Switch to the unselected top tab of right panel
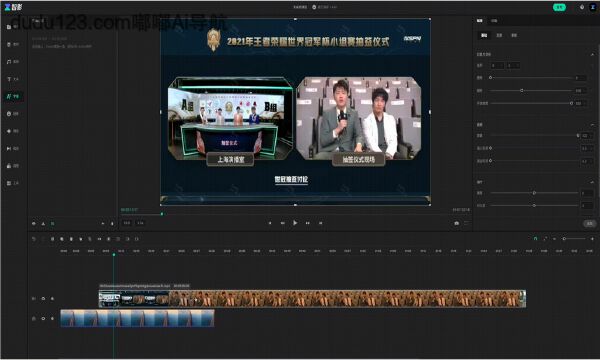This screenshot has width=600, height=360. 494,21
